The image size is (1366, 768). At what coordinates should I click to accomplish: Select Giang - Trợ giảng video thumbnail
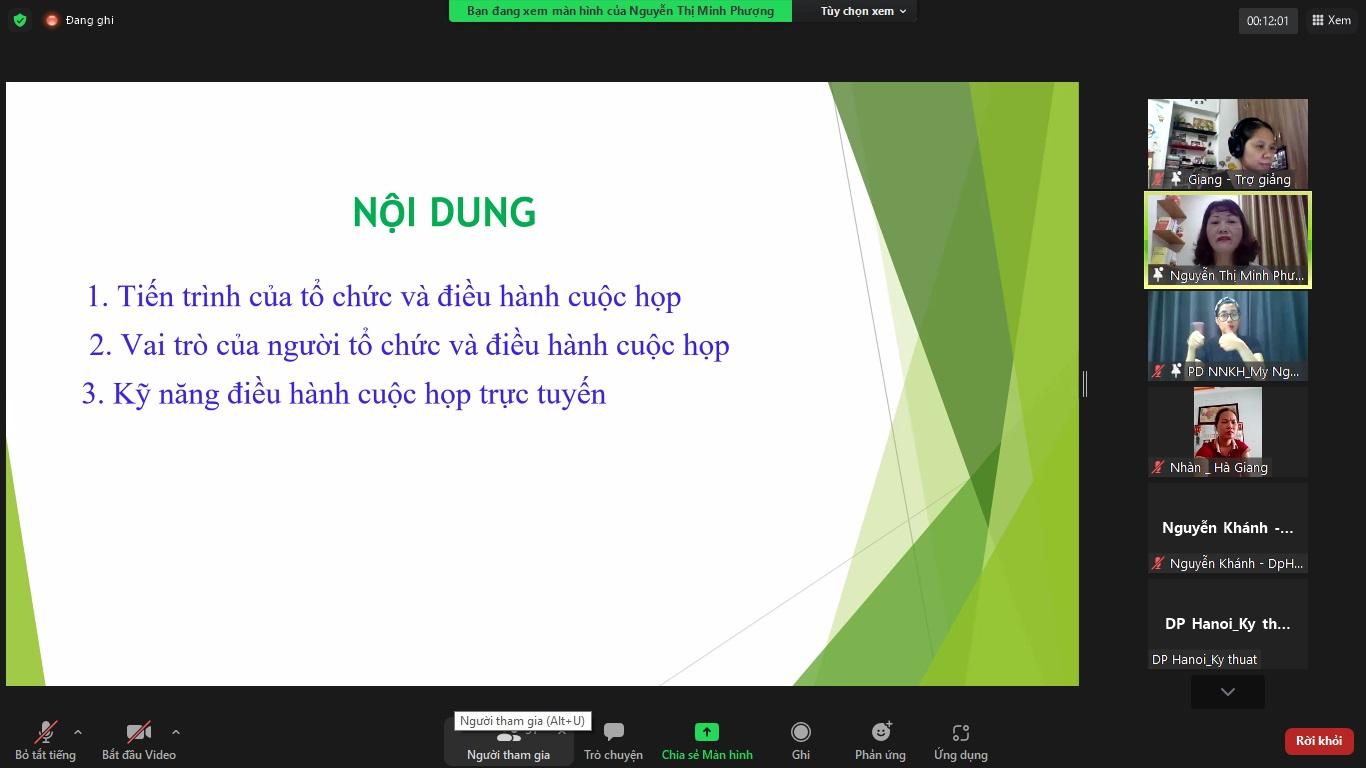(1228, 144)
